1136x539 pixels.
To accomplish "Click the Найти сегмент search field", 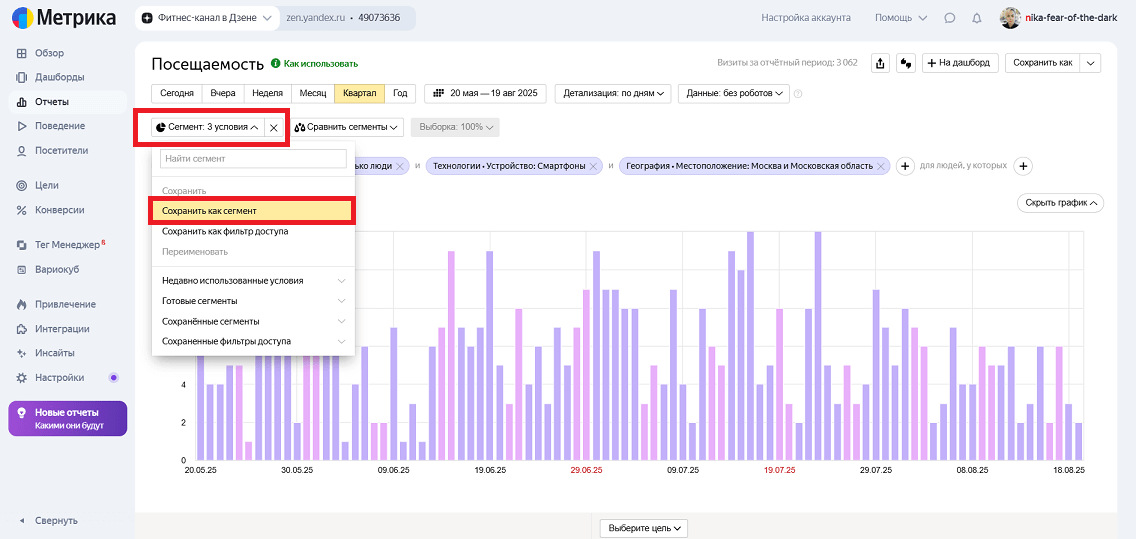I will (253, 158).
